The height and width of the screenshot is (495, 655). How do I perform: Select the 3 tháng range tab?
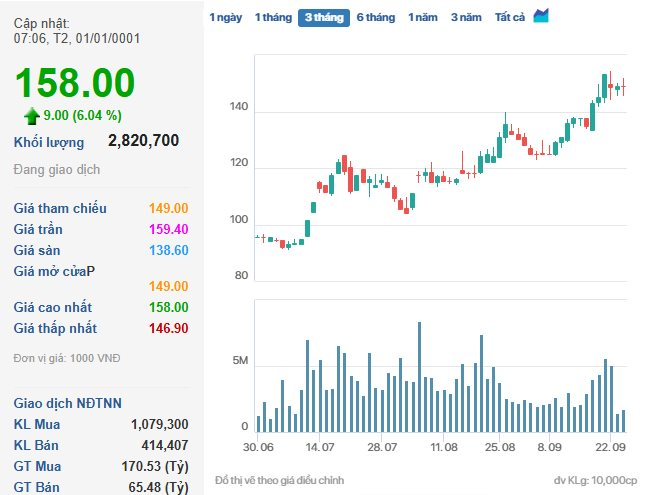pos(323,17)
